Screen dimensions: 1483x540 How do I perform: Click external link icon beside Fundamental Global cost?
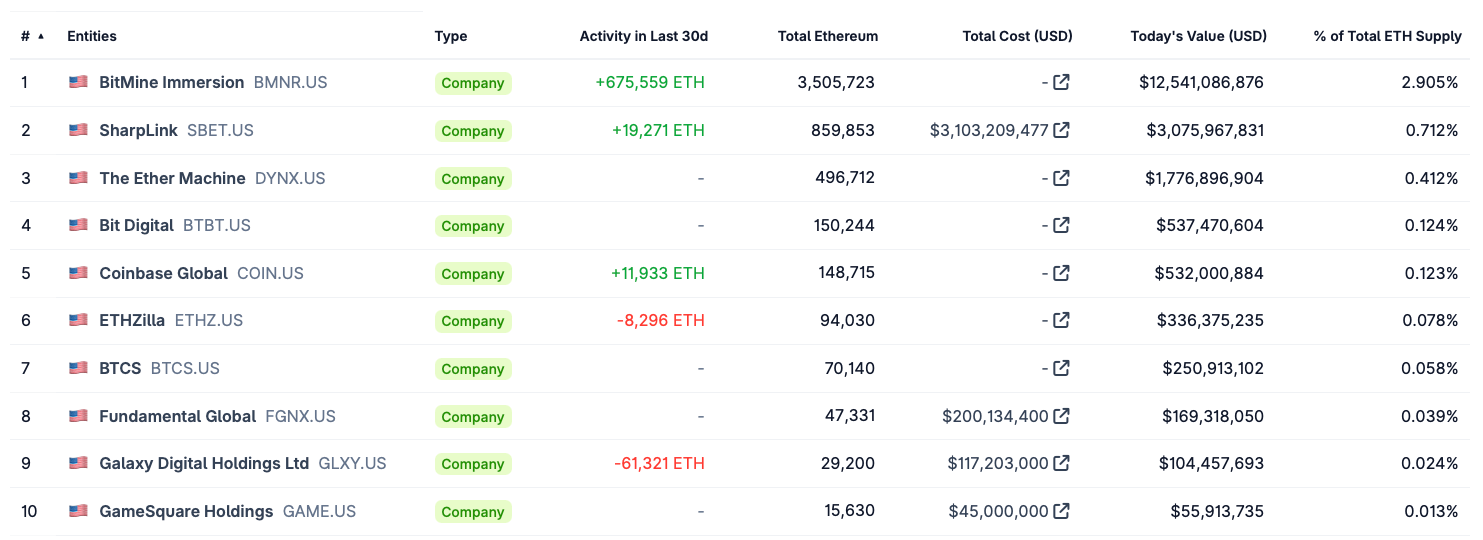(x=1062, y=416)
